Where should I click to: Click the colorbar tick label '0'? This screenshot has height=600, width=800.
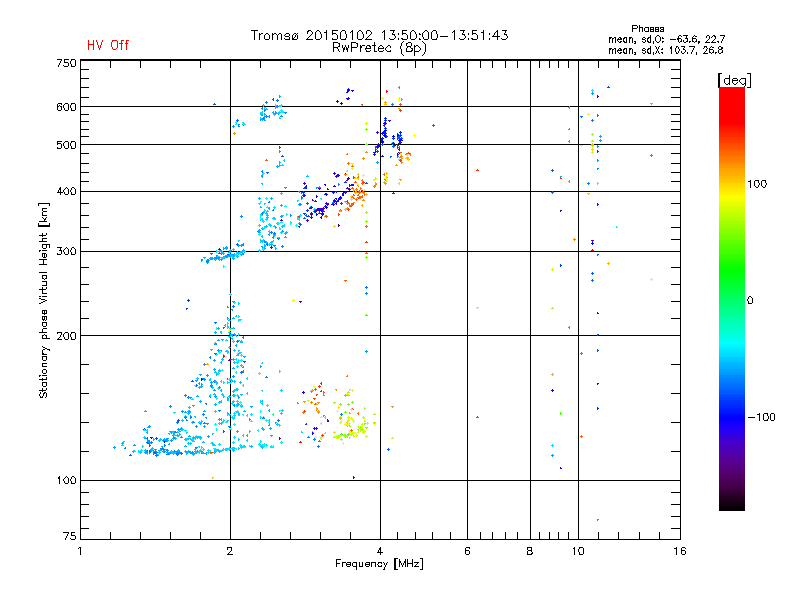[x=749, y=301]
